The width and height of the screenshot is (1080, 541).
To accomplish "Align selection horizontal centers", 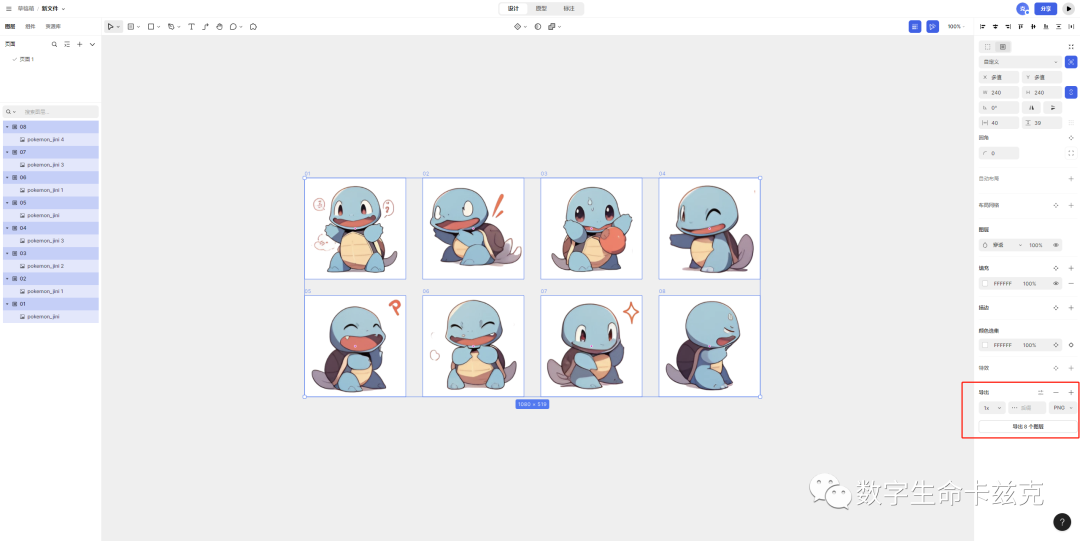I will (995, 27).
